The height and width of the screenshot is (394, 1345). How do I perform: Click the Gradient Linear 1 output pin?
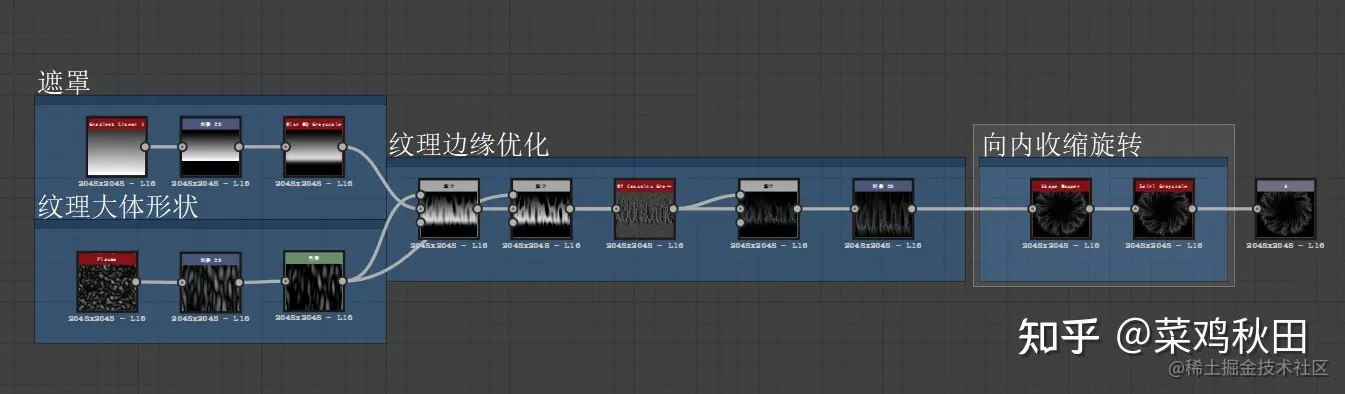(x=145, y=146)
